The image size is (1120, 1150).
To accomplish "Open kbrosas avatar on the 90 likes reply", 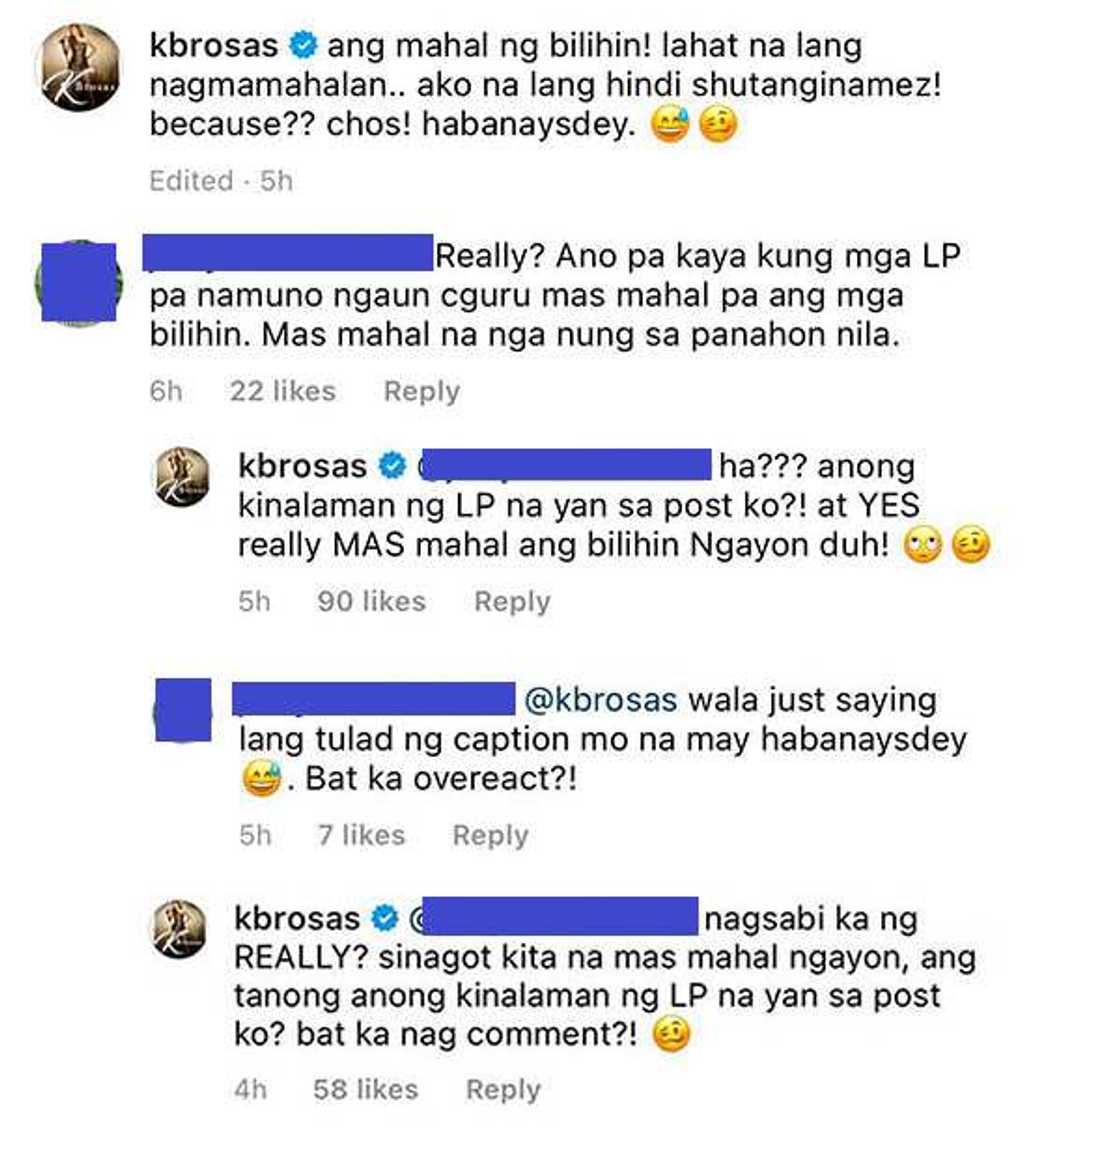I will [181, 477].
